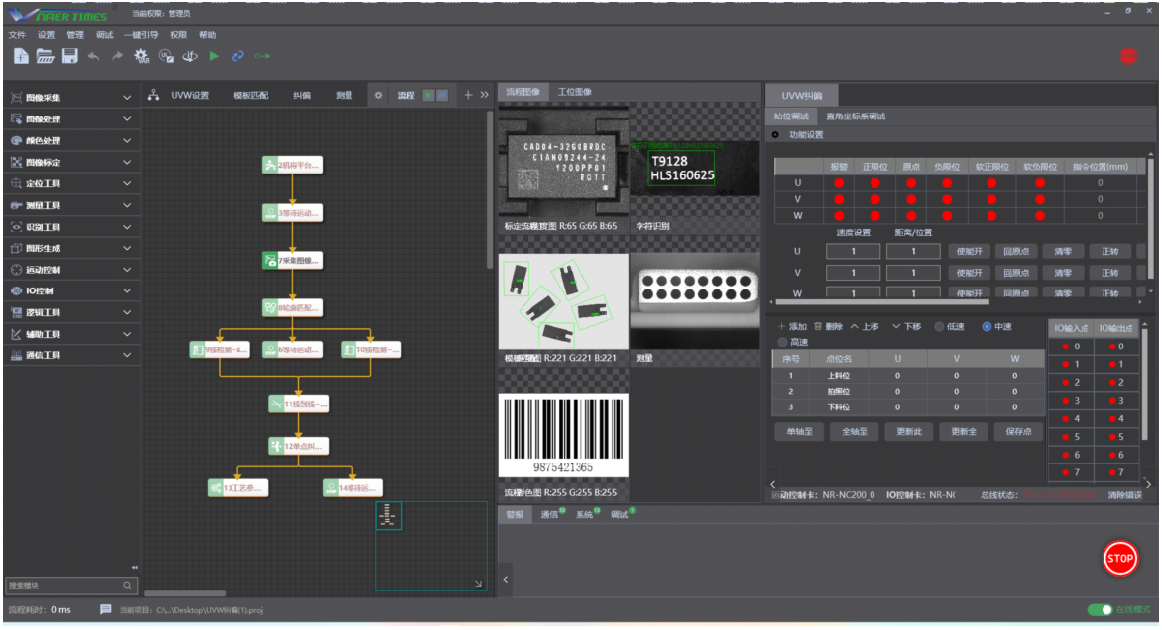Select the barcode image thumbnail

(563, 435)
